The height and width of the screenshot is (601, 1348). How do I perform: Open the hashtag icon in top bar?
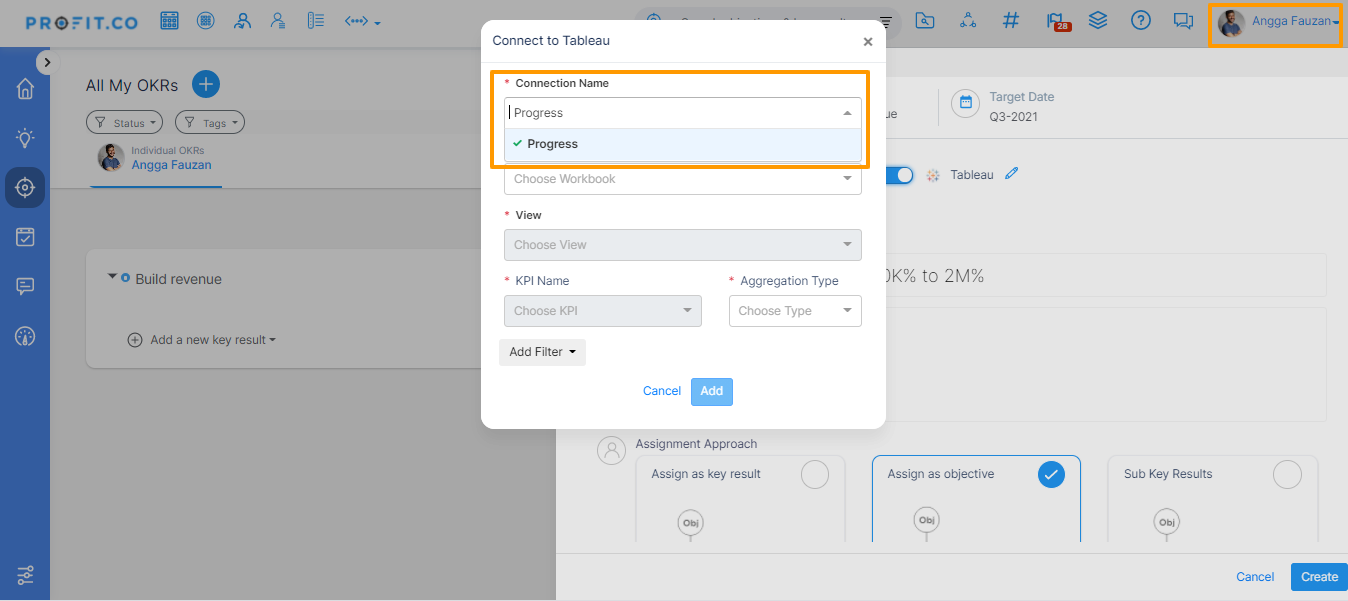[1011, 21]
